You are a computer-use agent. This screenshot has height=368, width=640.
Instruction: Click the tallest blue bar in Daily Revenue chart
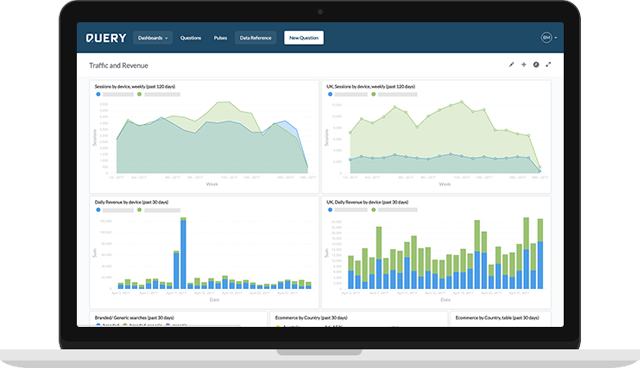pyautogui.click(x=183, y=255)
